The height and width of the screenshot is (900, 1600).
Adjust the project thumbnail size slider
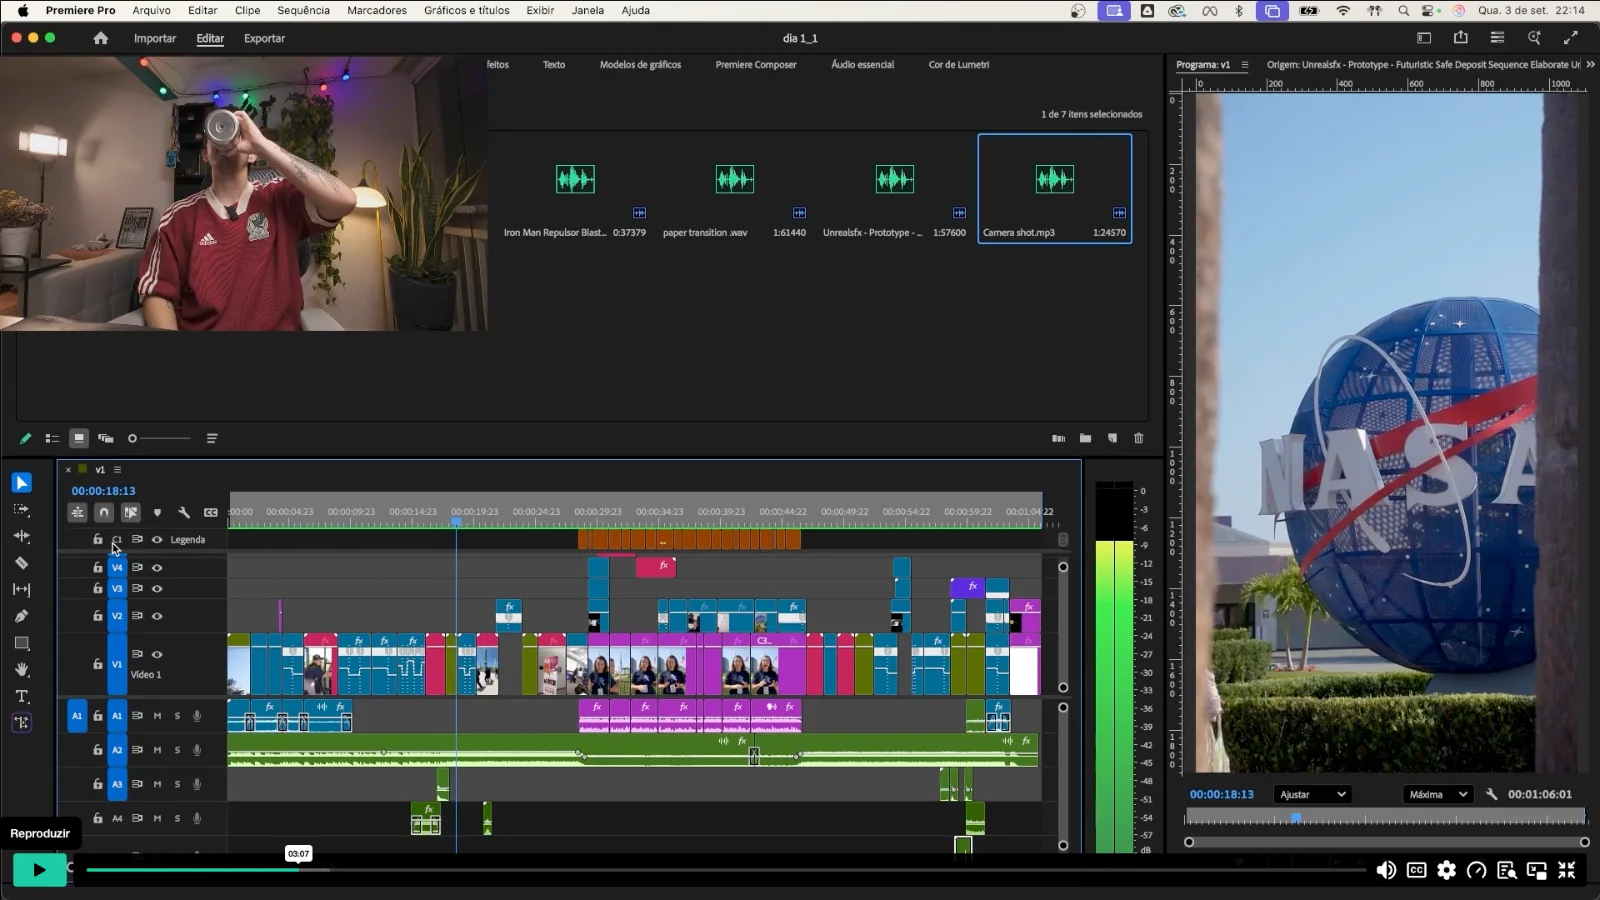pyautogui.click(x=159, y=438)
